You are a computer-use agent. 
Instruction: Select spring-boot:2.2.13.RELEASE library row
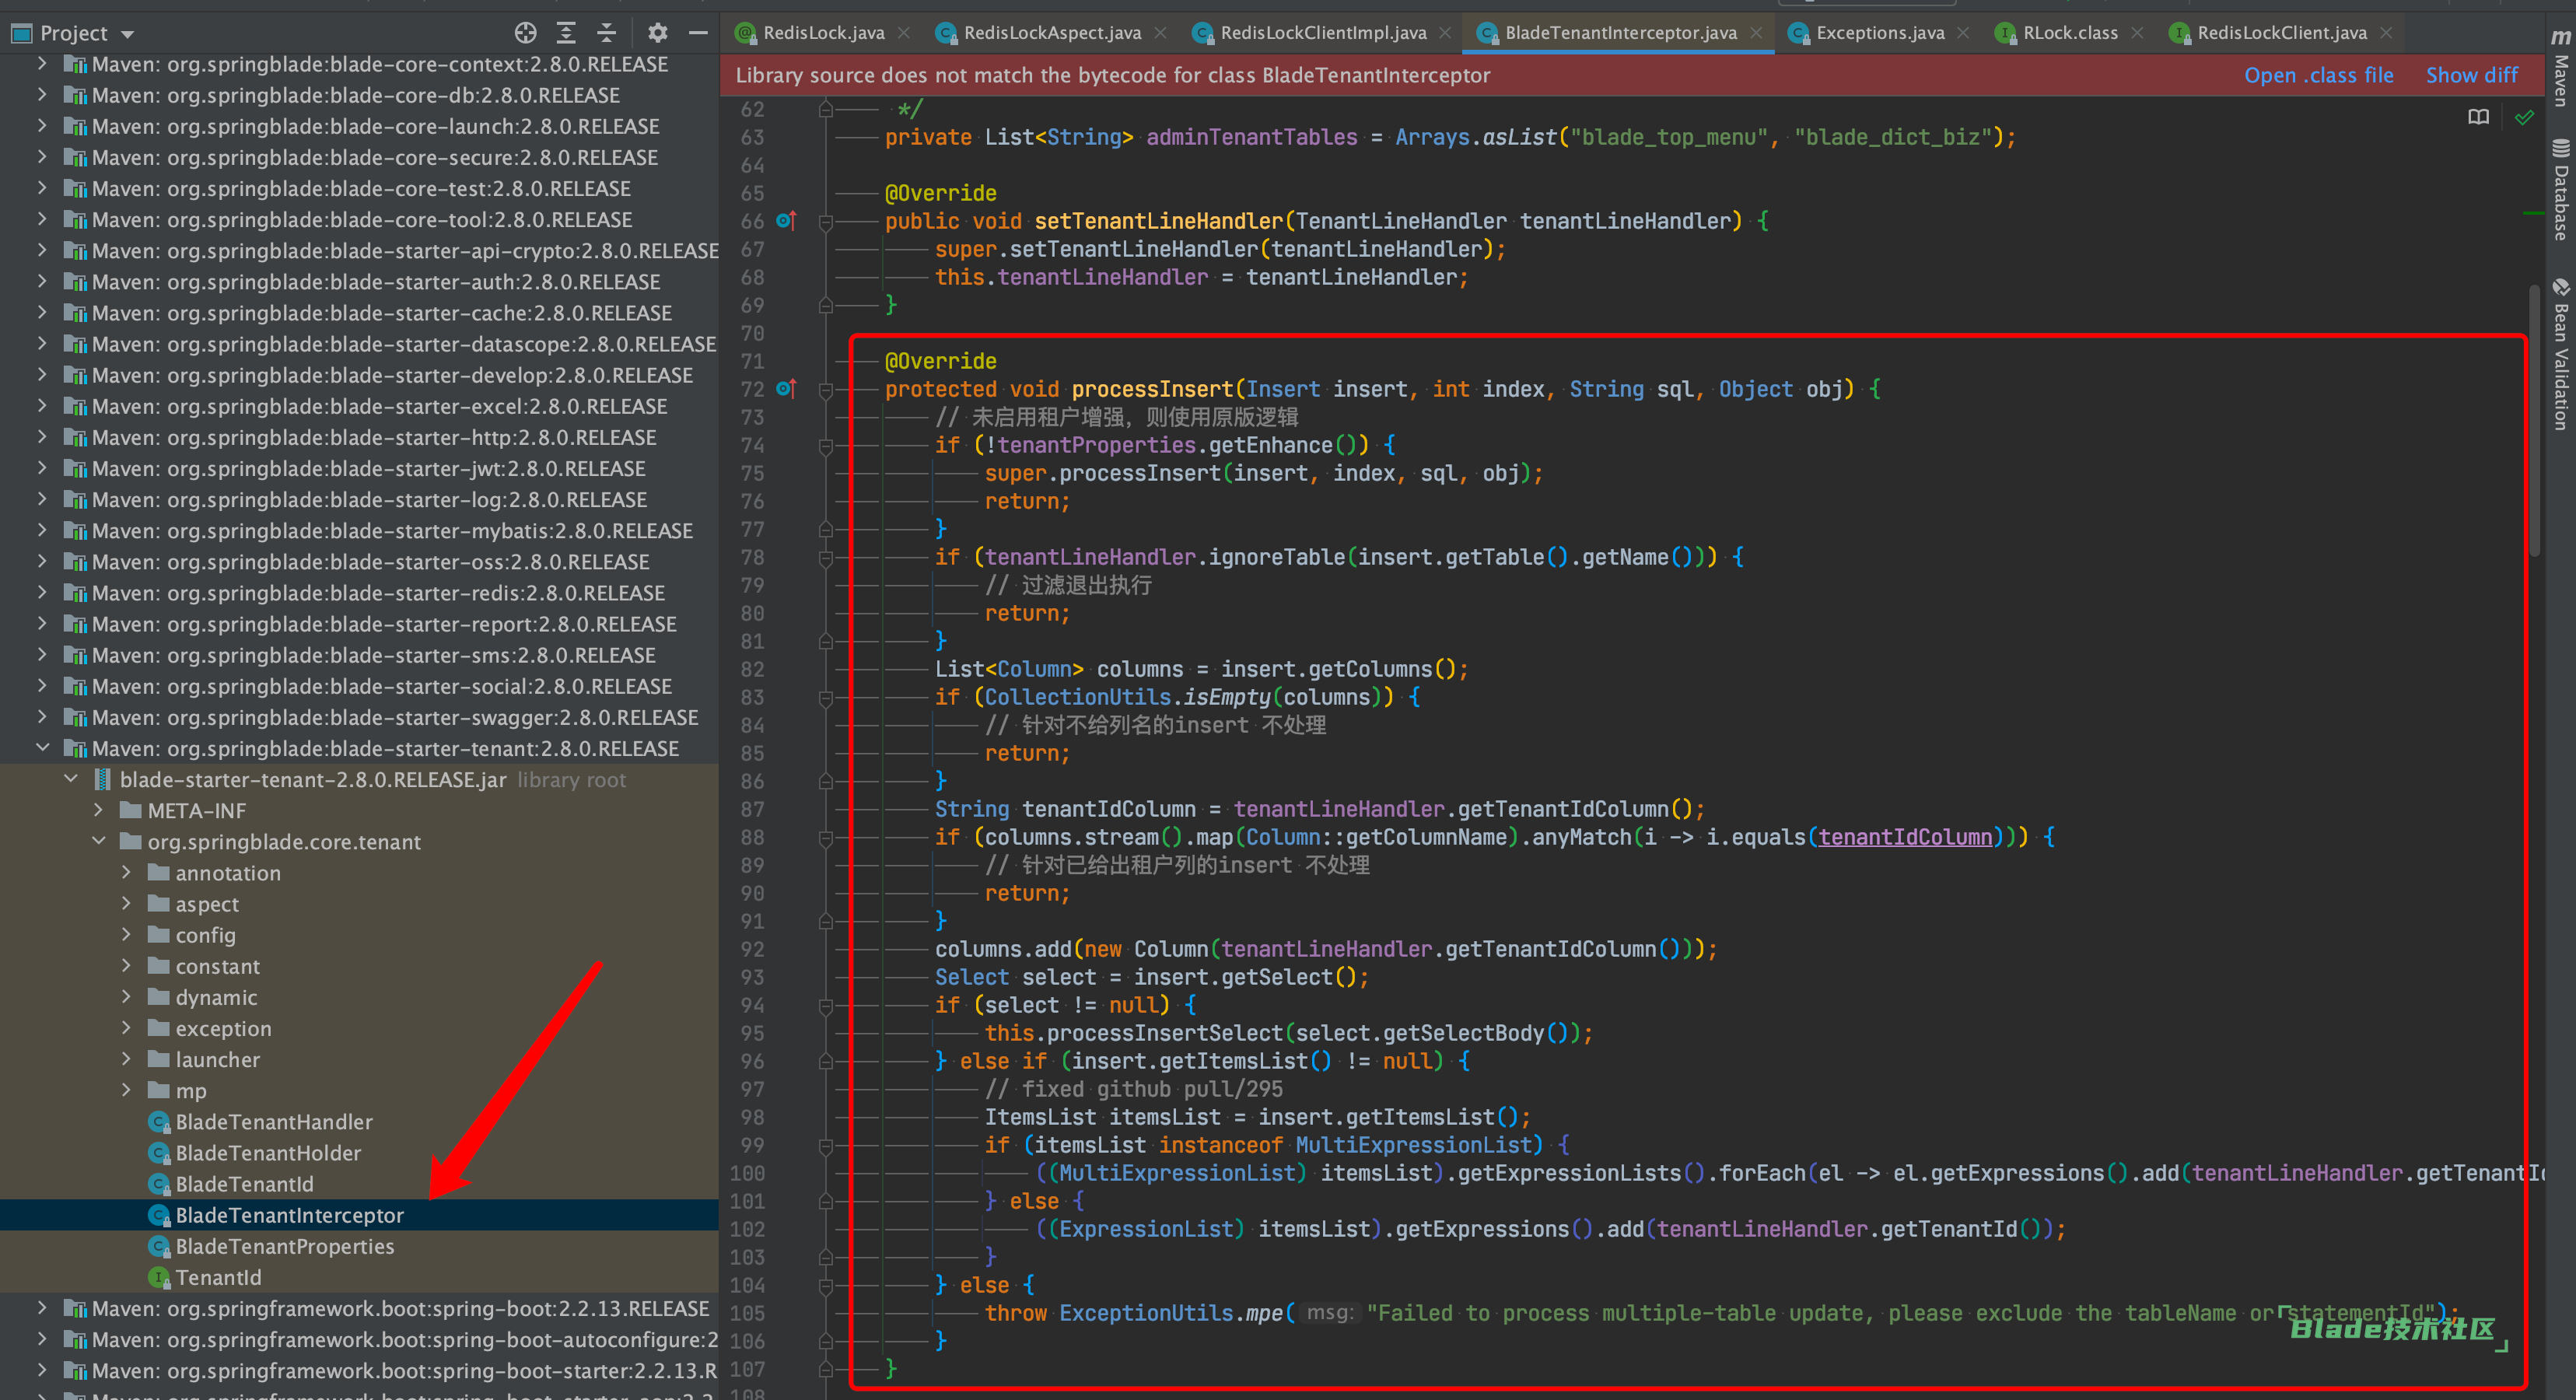(x=359, y=1308)
